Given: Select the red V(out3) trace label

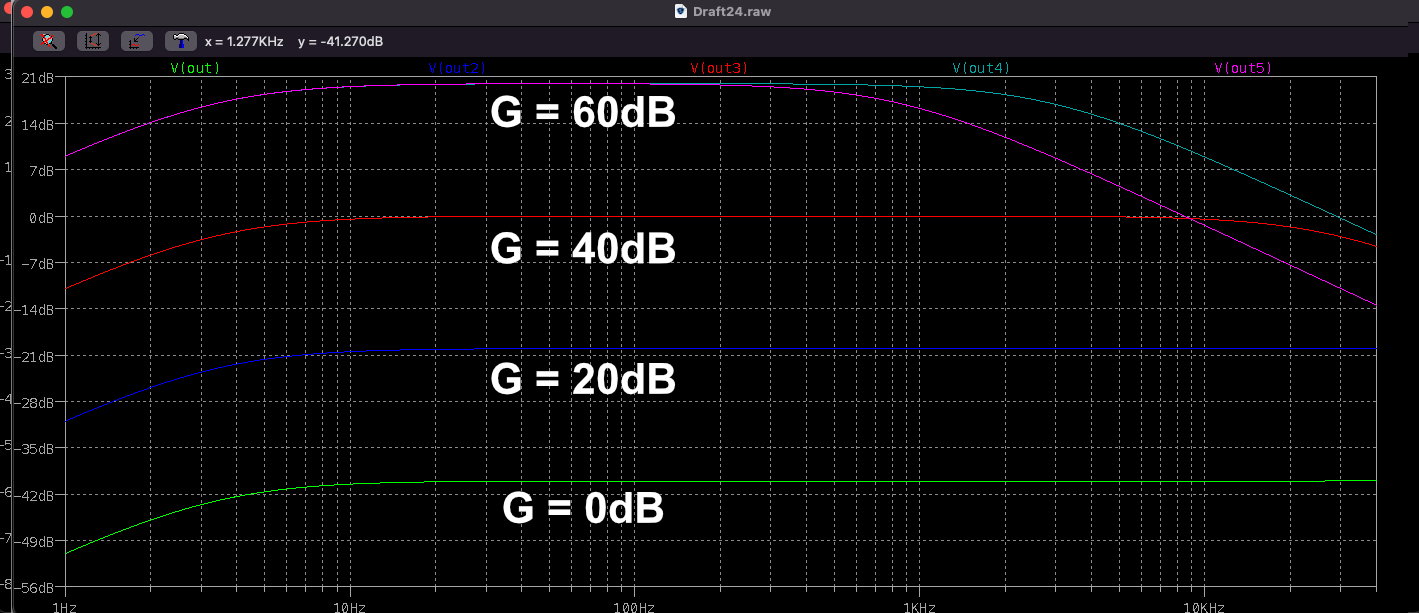Looking at the screenshot, I should click(x=719, y=68).
